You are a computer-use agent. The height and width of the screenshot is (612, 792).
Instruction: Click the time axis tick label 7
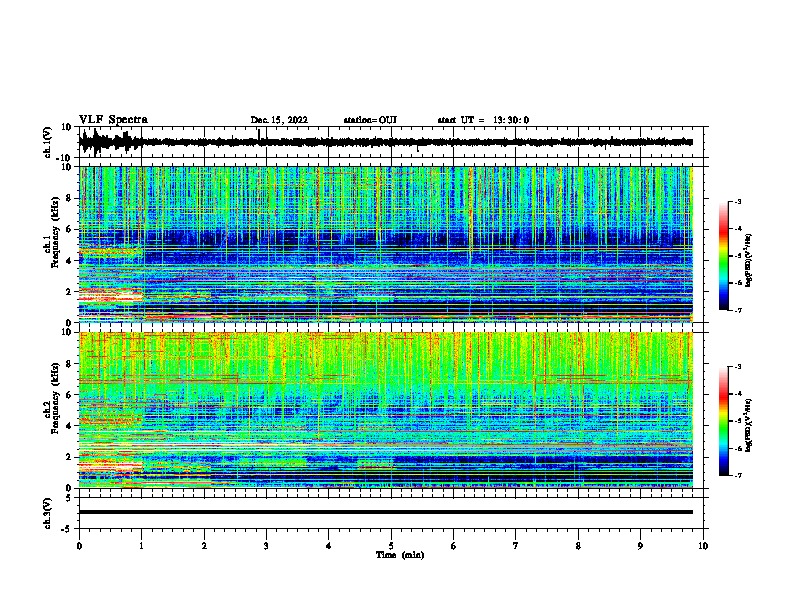(516, 546)
